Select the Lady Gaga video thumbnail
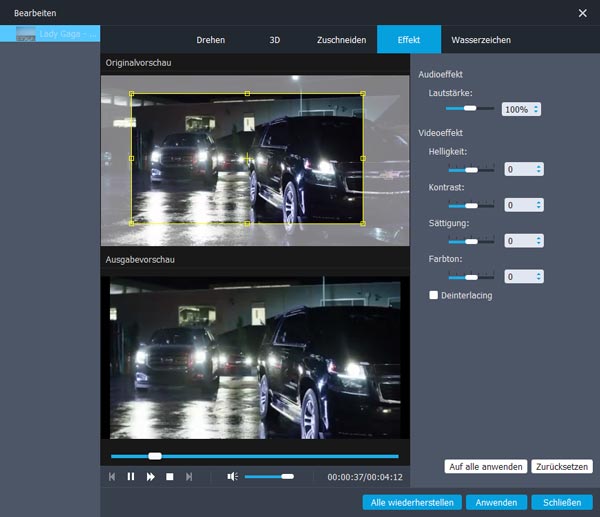The width and height of the screenshot is (600, 517). 27,34
